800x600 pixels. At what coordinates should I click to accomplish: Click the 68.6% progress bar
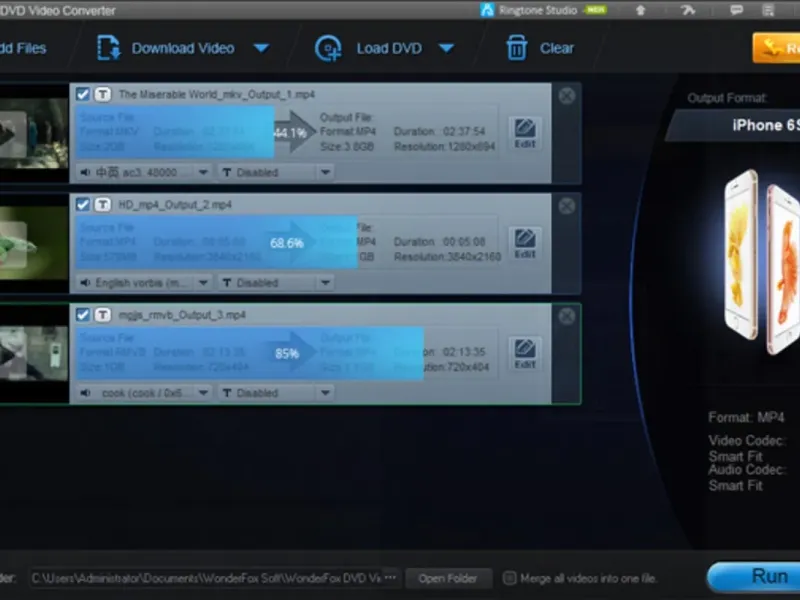217,242
